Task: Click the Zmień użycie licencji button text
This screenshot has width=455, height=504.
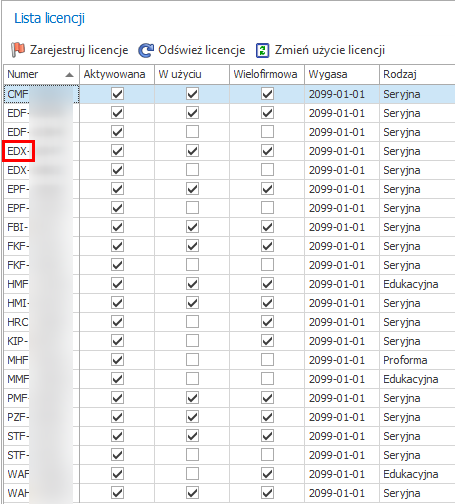Action: (x=330, y=50)
